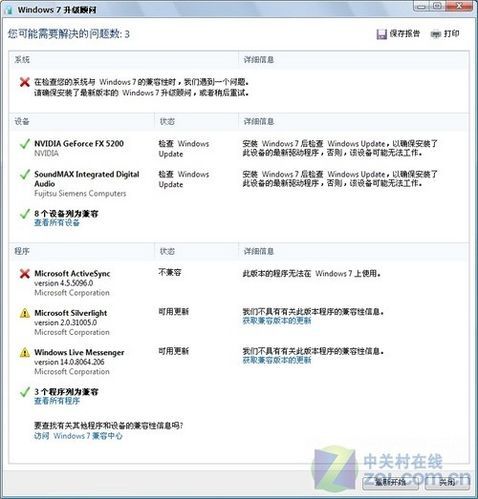Select the Fujitsu Siemens Computers vendor text
Screen dimensions: 478x499
pos(80,194)
